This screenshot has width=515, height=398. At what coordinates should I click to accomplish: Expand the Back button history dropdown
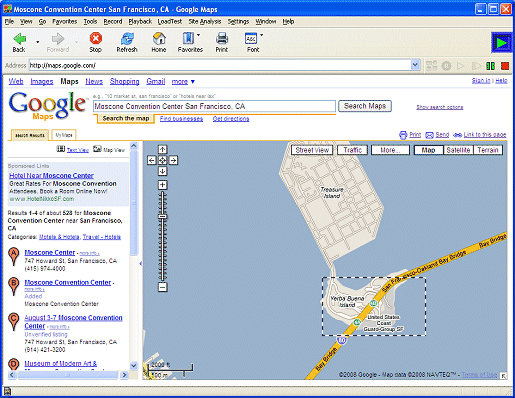[x=37, y=42]
